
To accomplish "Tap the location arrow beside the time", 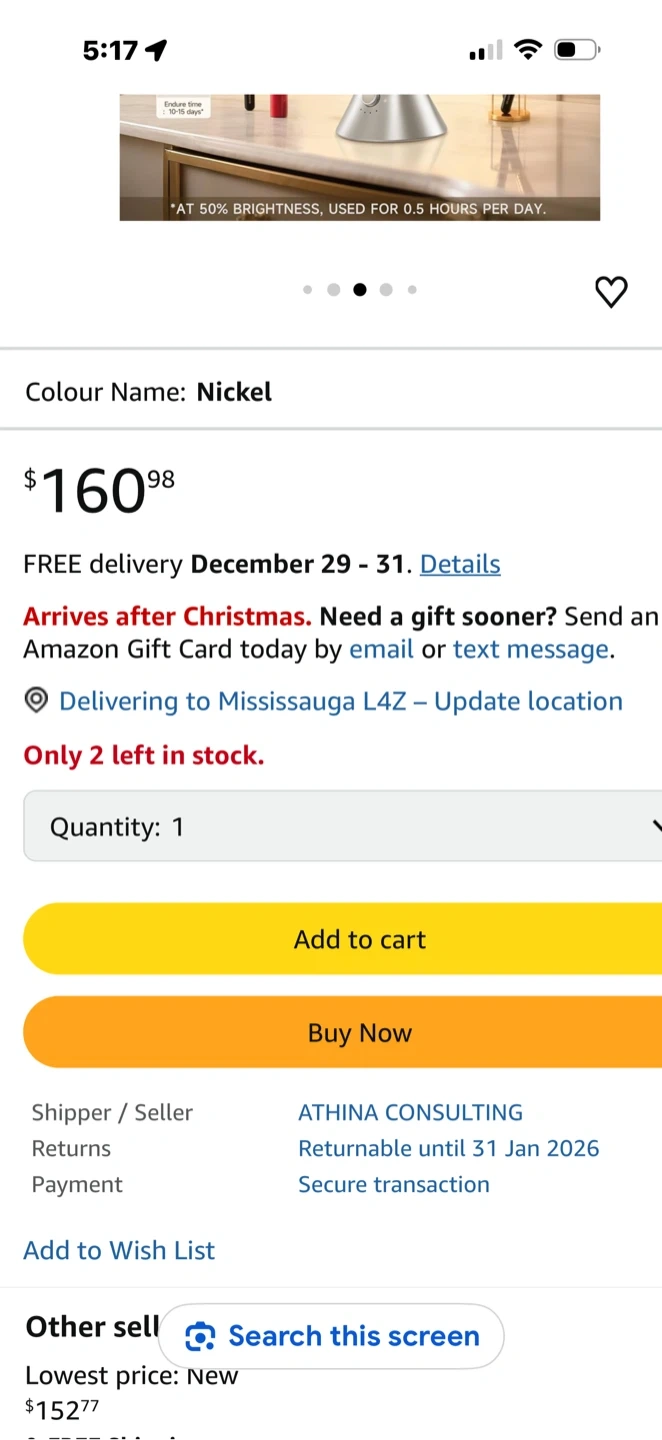I will (x=156, y=50).
